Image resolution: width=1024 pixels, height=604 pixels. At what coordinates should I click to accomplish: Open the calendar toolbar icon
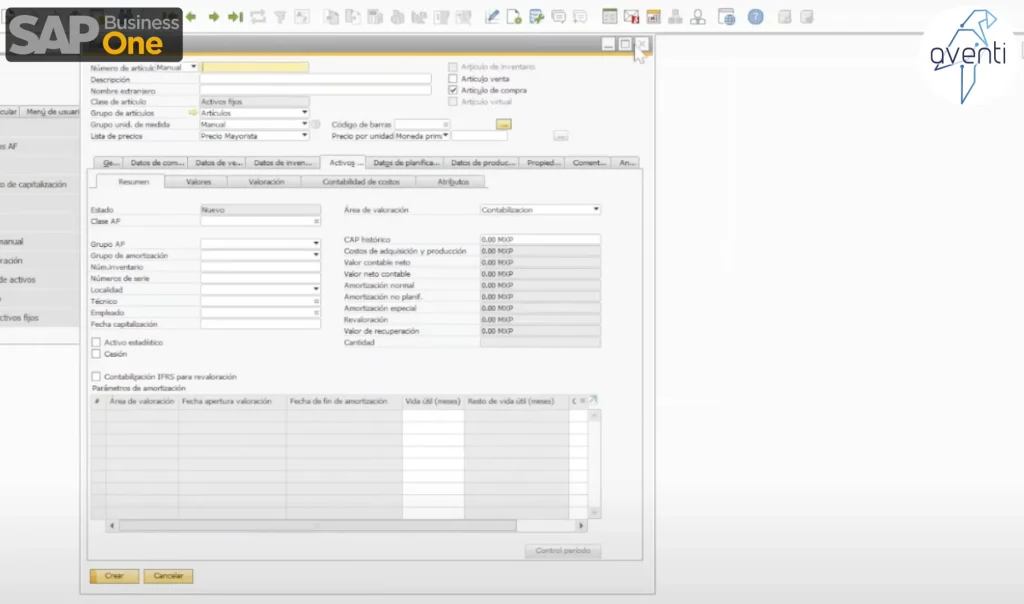[654, 17]
